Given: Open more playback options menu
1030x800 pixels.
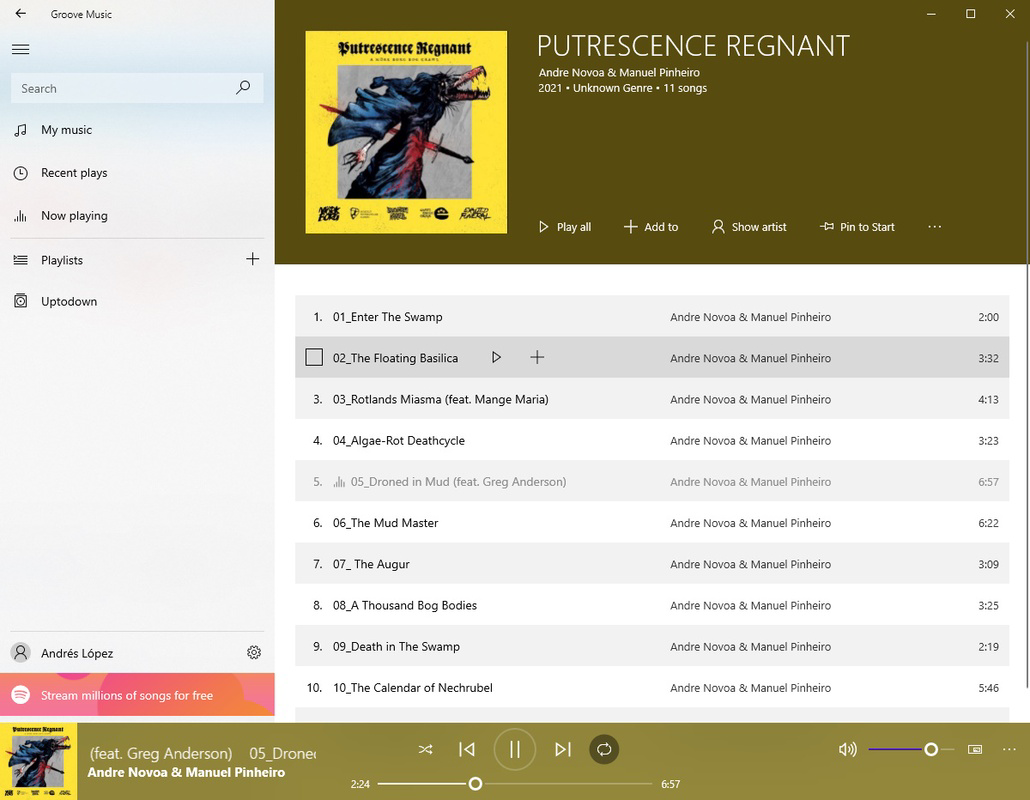Looking at the screenshot, I should [1009, 749].
